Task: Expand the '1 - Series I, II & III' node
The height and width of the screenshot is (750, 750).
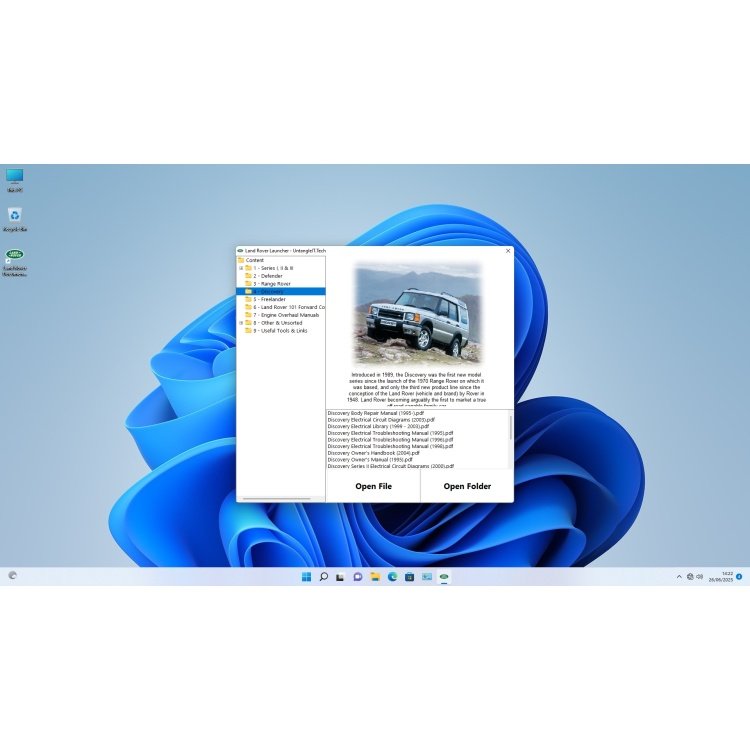Action: click(x=241, y=268)
